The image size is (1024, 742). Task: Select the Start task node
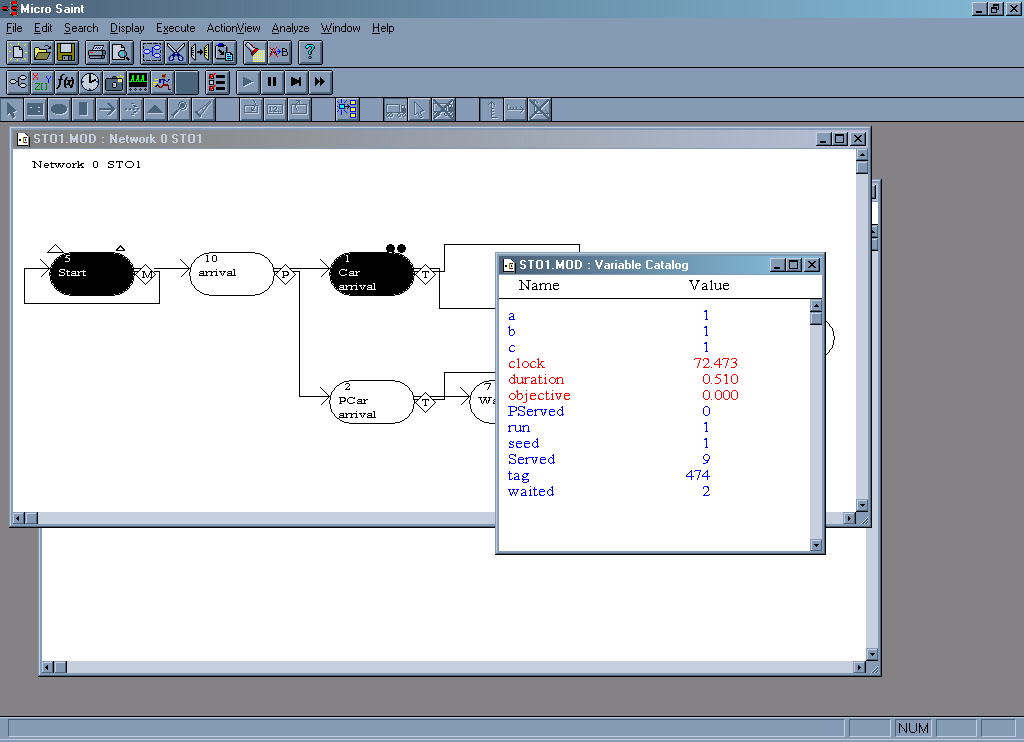[x=92, y=274]
